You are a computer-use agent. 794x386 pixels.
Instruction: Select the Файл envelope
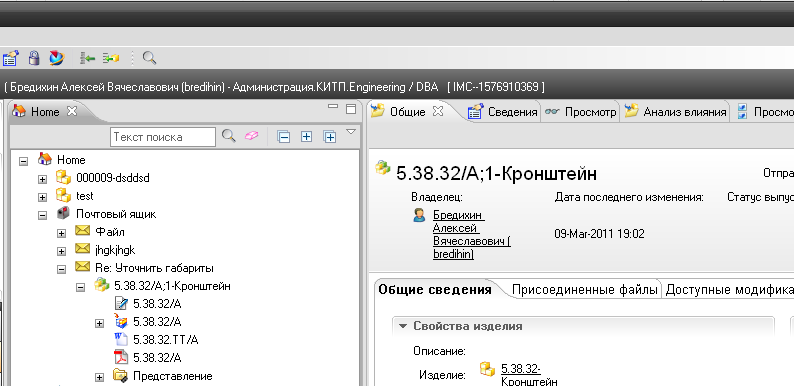click(109, 232)
